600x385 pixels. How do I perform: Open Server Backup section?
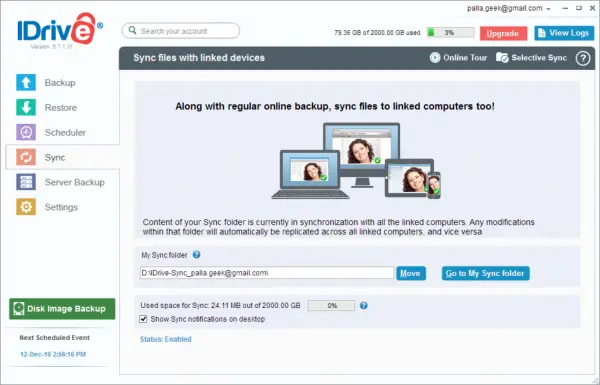pyautogui.click(x=75, y=182)
